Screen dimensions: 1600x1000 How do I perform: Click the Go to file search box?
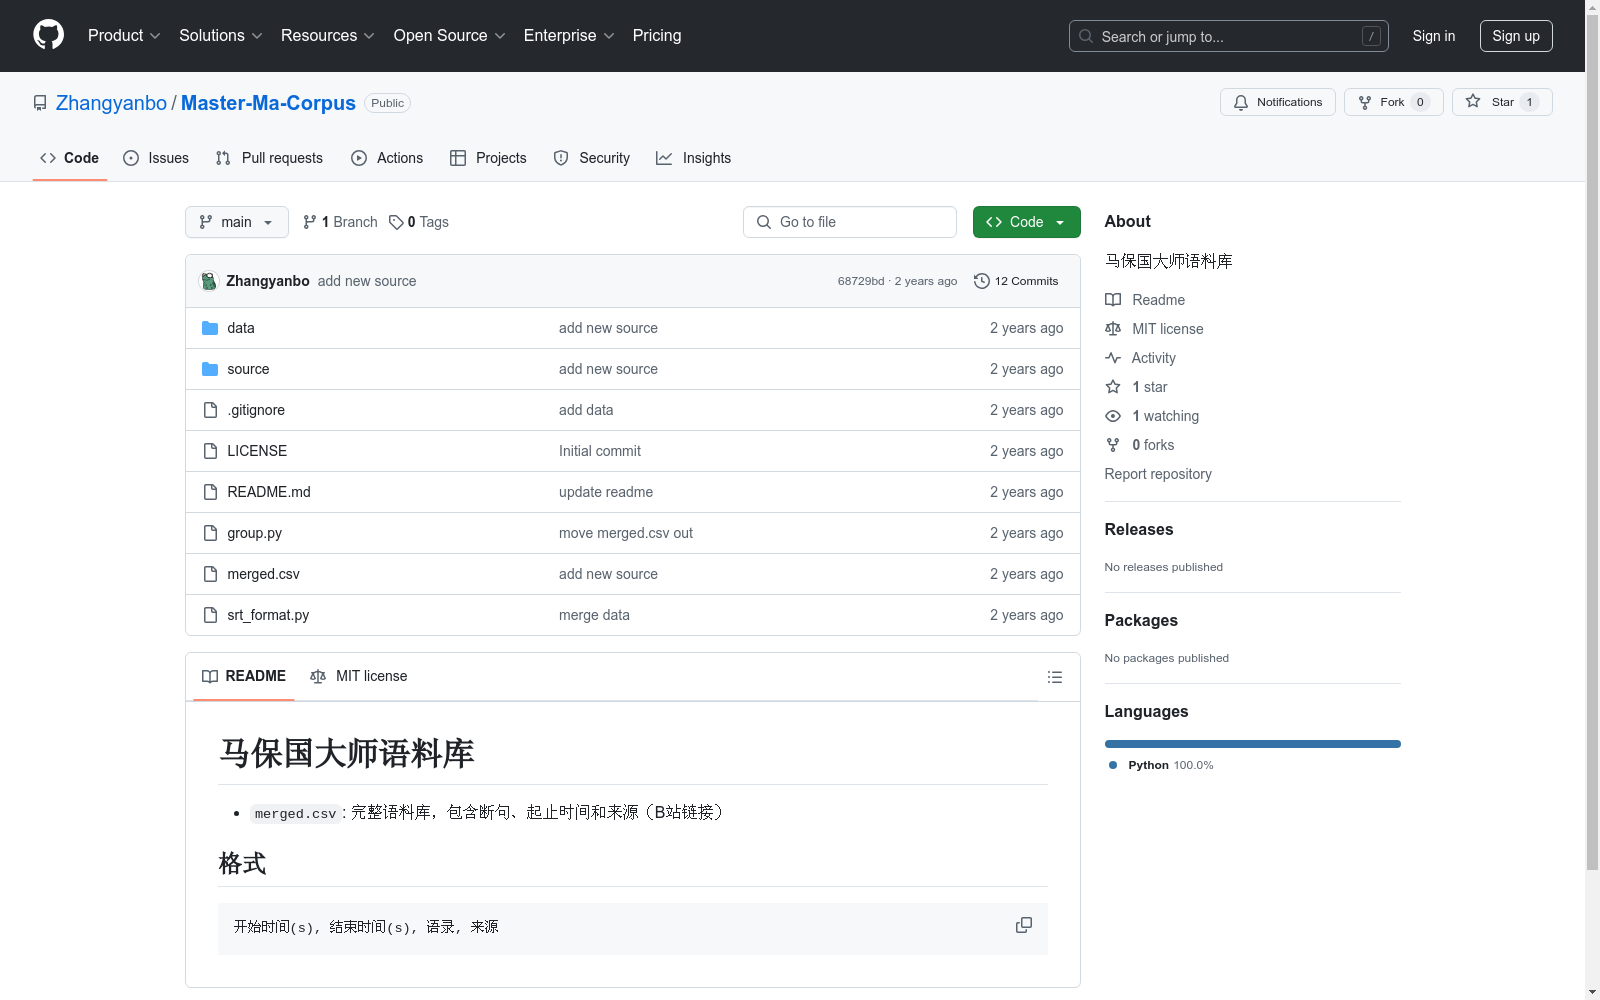850,222
